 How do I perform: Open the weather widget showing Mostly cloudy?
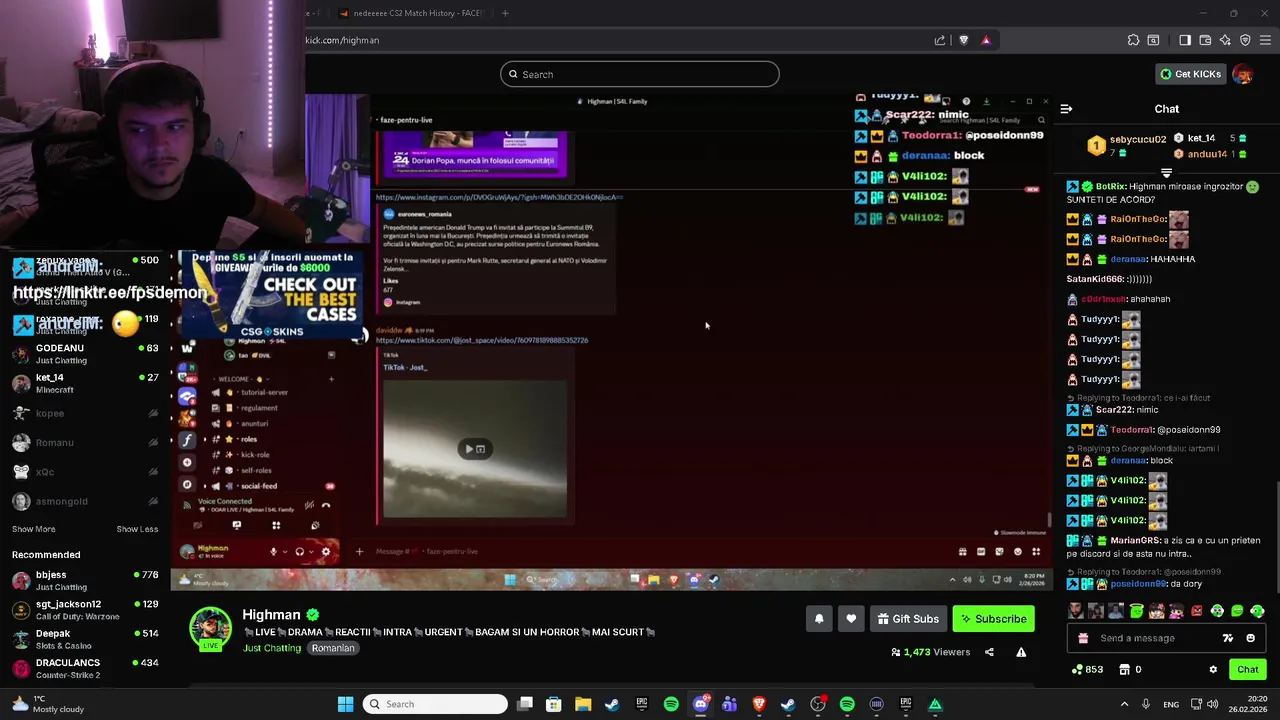pyautogui.click(x=48, y=704)
